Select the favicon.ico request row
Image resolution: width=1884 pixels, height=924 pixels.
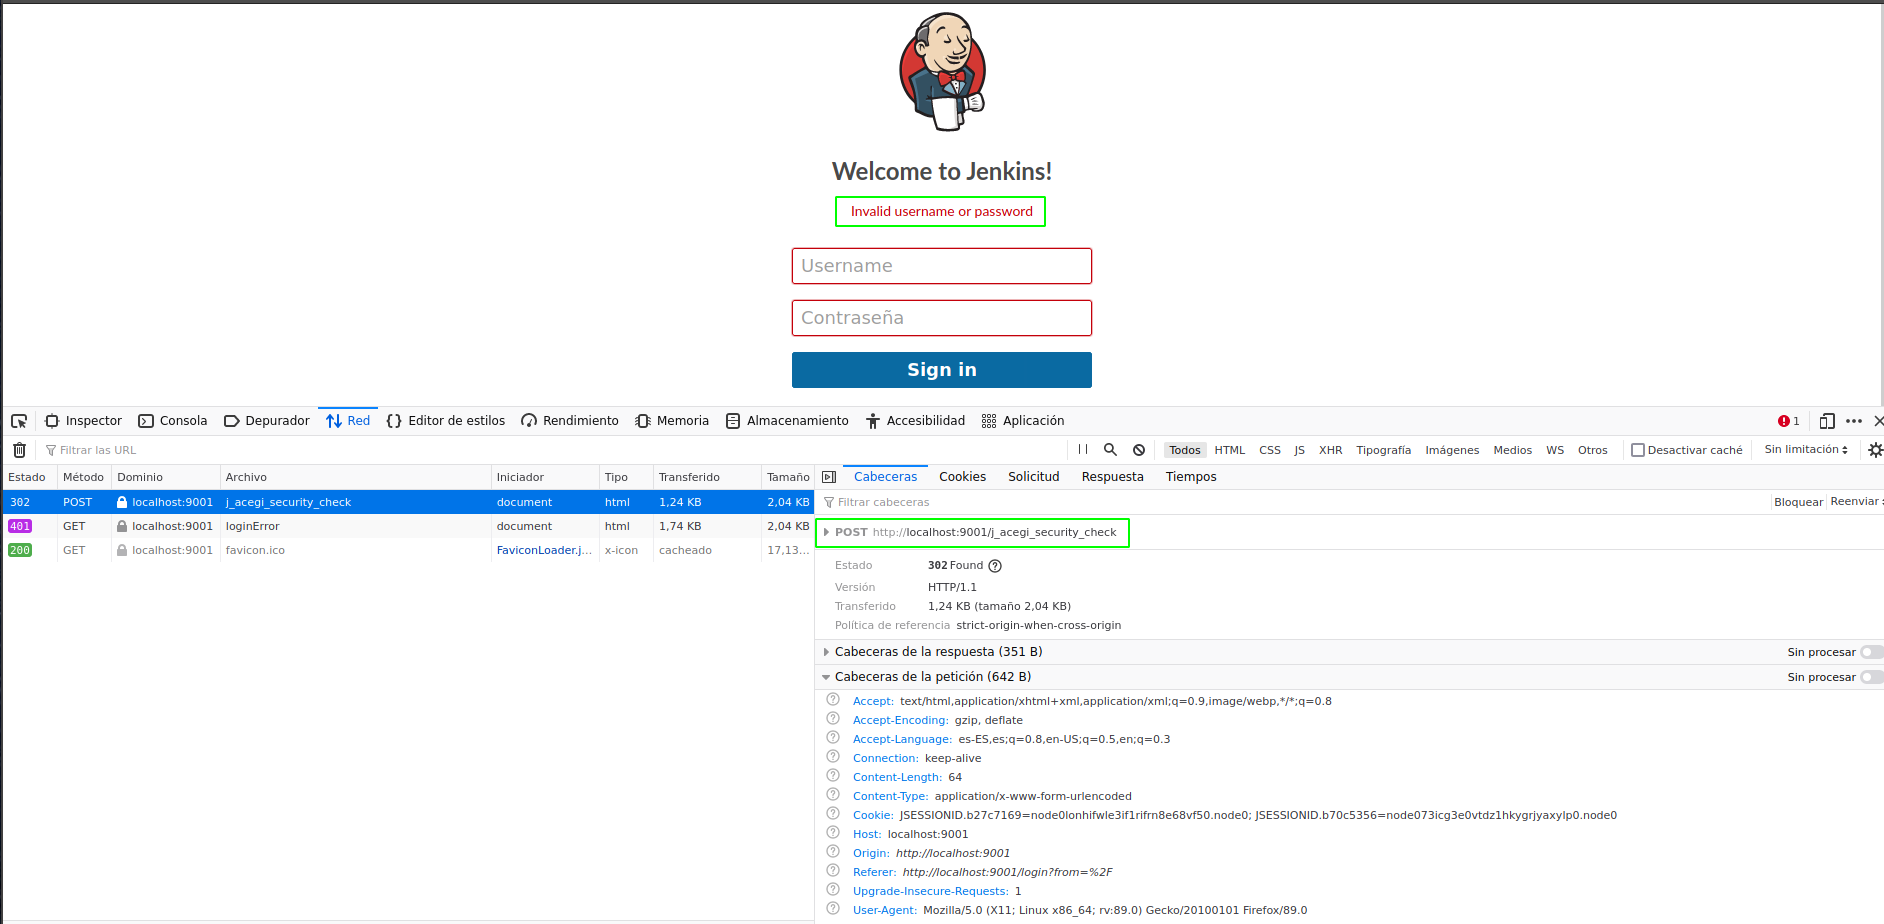coord(408,550)
